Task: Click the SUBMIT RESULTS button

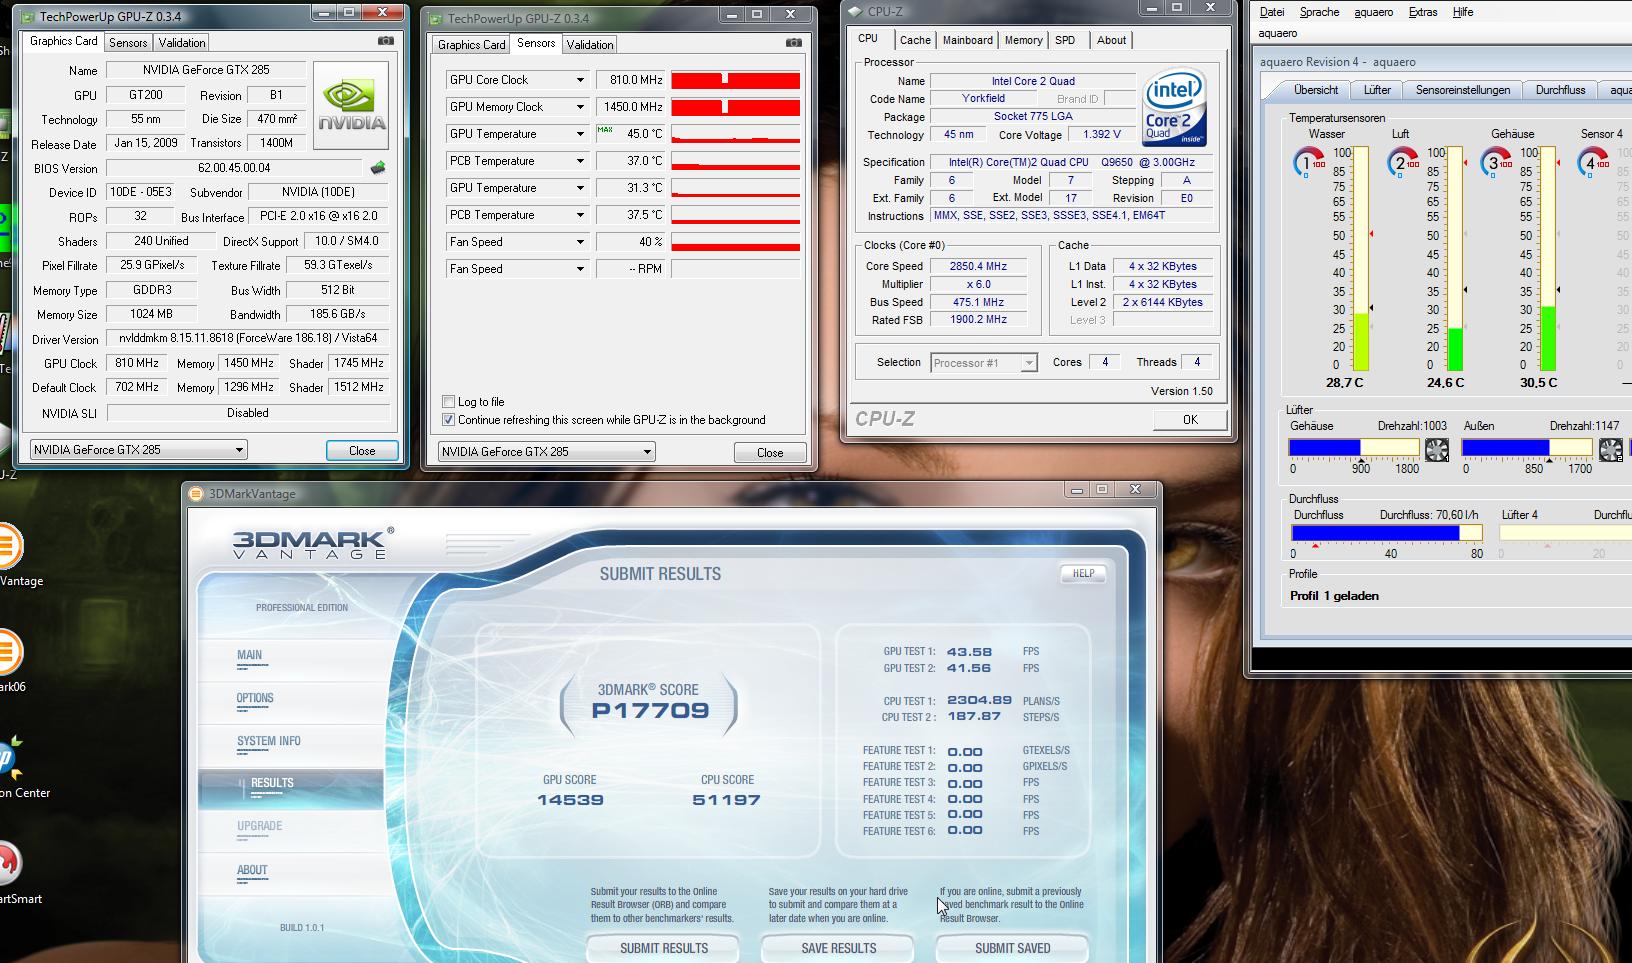Action: coord(663,948)
